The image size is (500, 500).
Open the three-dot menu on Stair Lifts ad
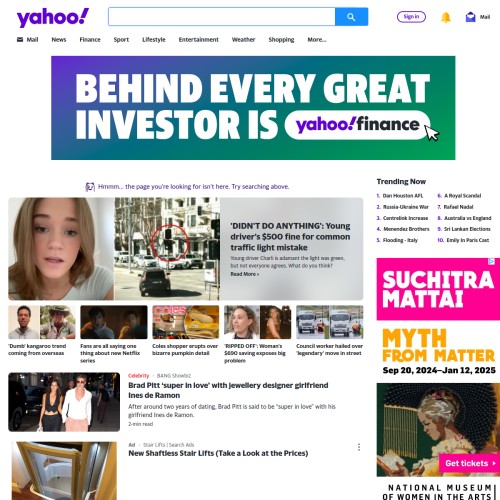359,447
